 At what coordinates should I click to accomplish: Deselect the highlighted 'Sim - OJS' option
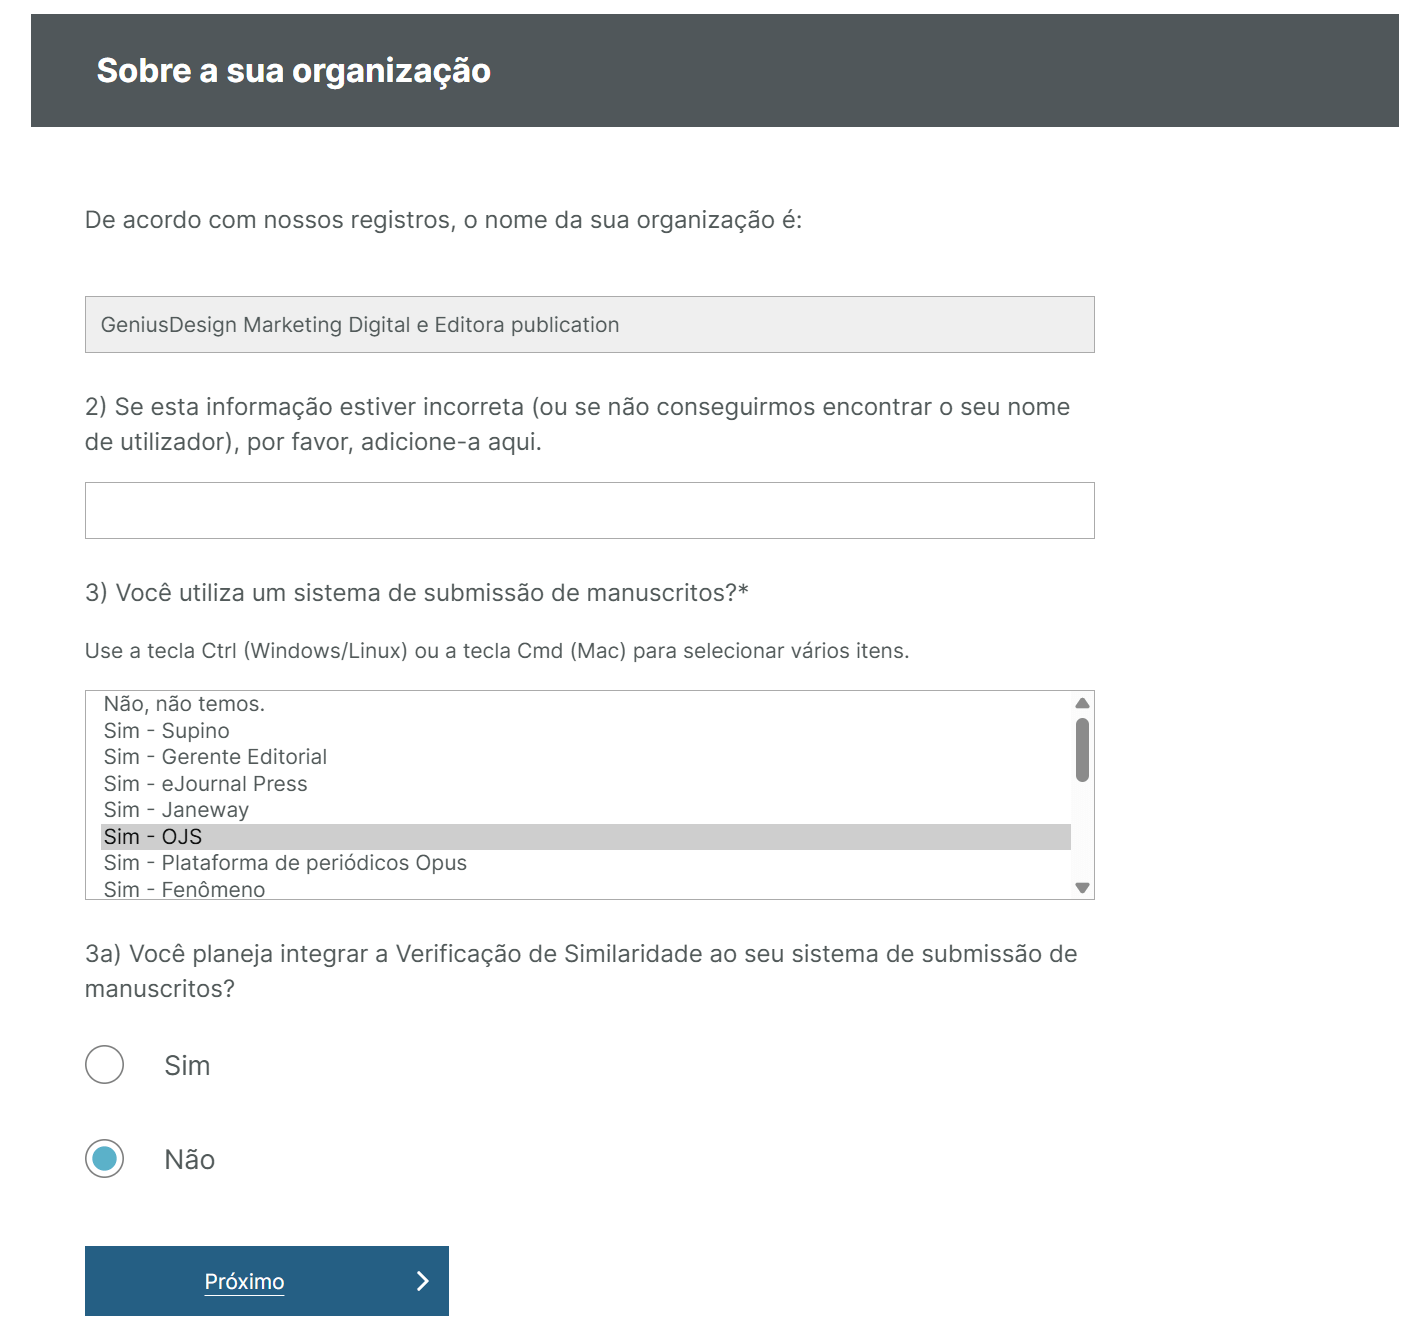[x=400, y=836]
